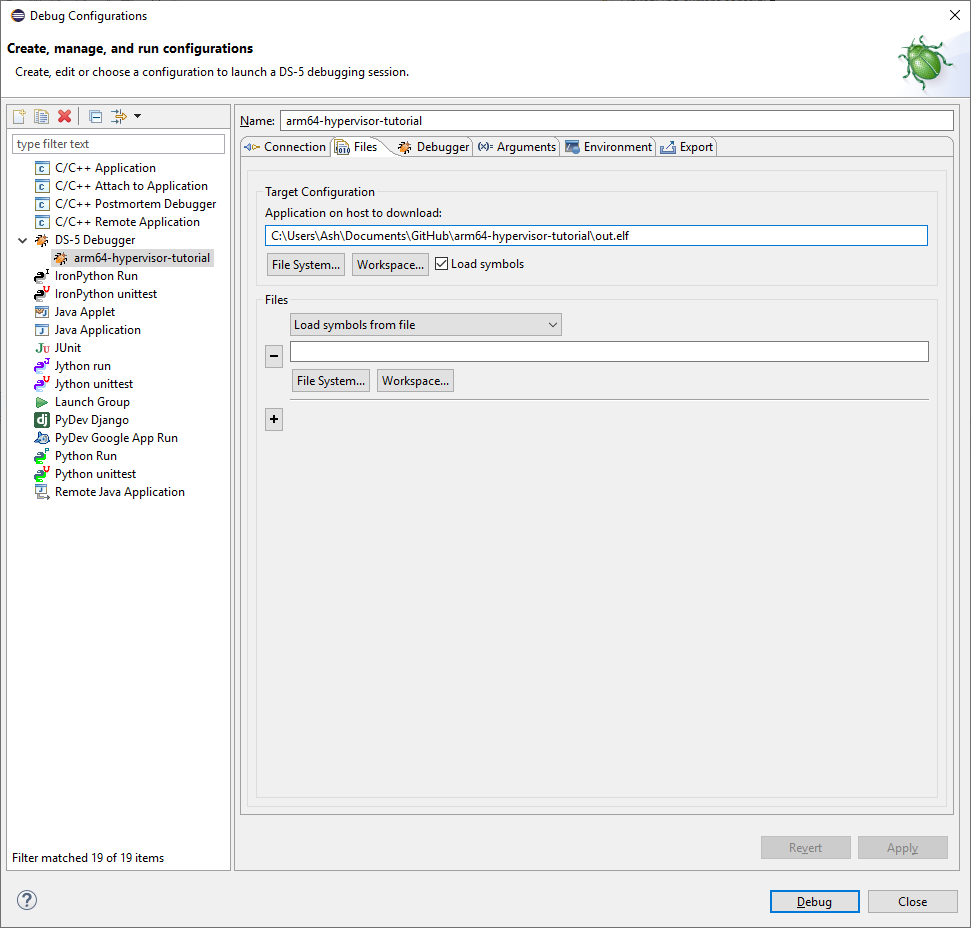Select Launch Group in the tree
The width and height of the screenshot is (971, 928).
(x=92, y=402)
